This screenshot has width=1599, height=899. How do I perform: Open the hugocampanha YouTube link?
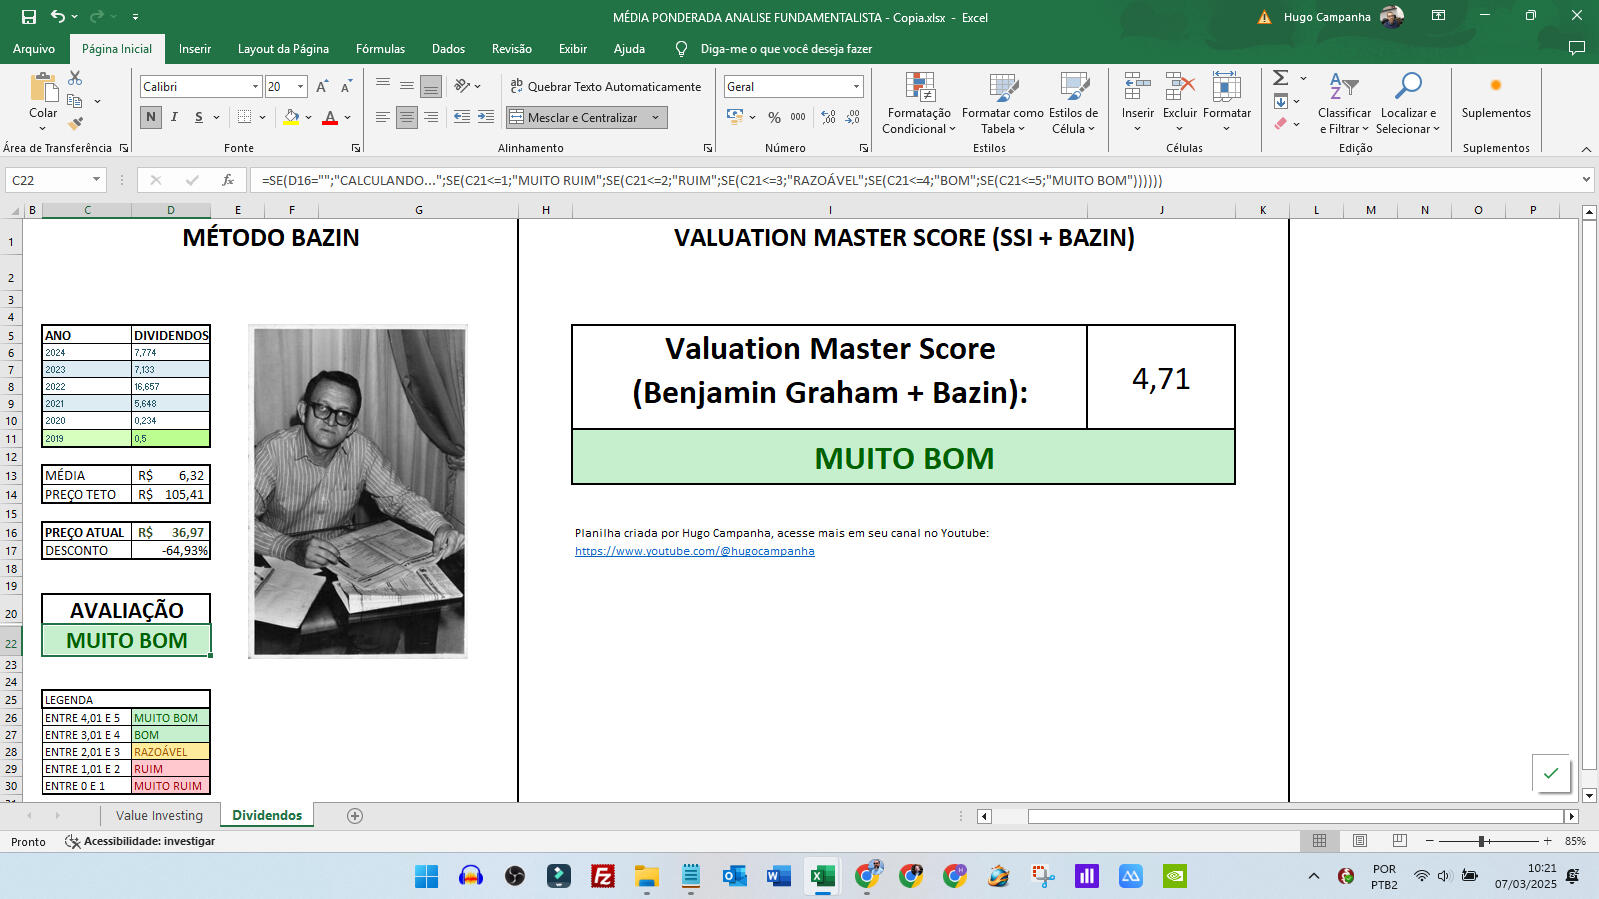(x=694, y=551)
